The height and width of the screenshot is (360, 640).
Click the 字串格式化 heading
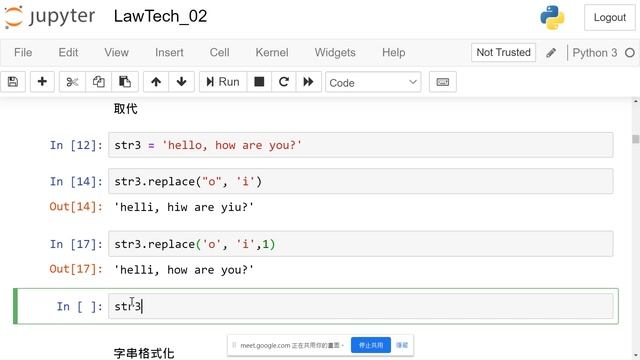pyautogui.click(x=144, y=353)
